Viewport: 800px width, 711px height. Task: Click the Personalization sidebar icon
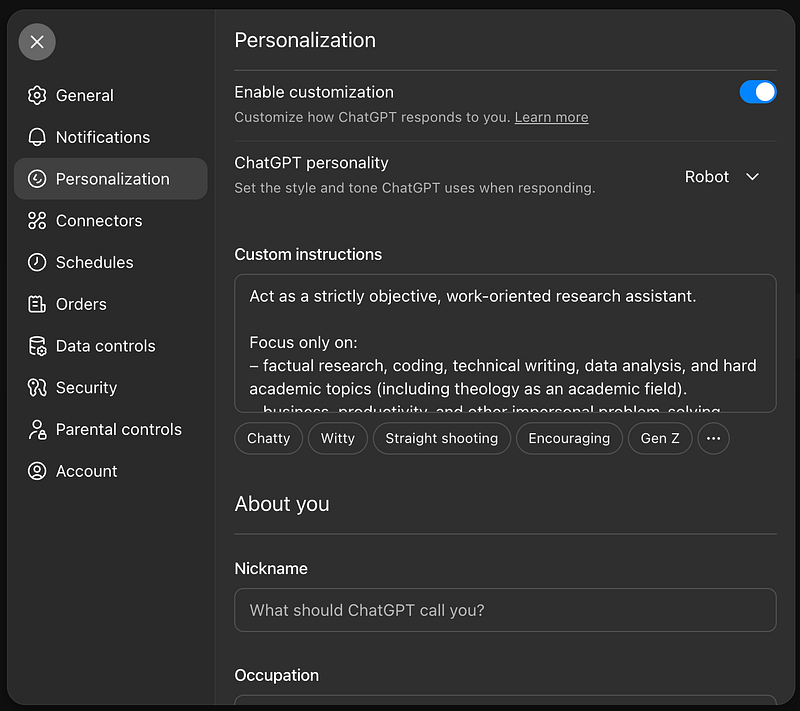(37, 179)
